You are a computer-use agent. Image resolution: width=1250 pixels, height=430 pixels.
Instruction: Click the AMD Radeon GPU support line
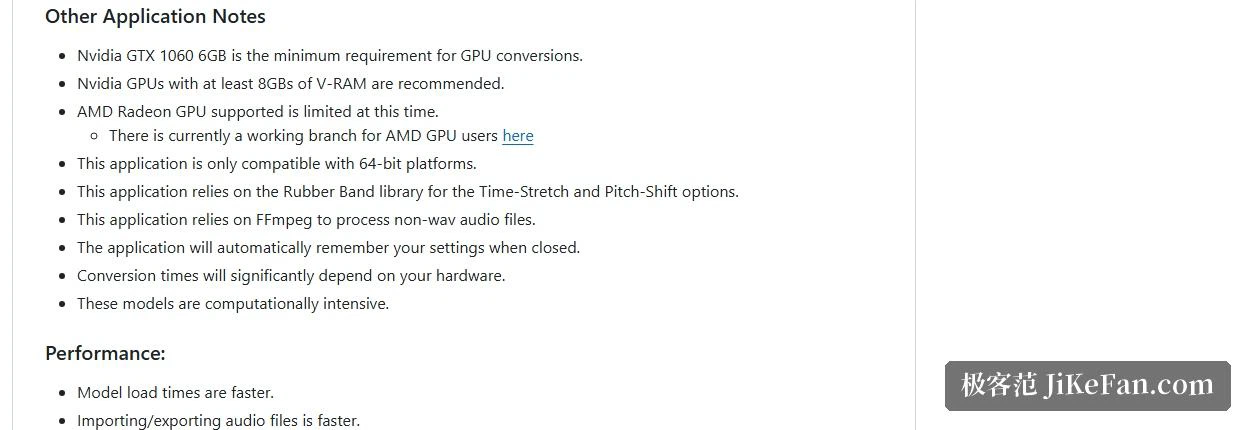(258, 112)
